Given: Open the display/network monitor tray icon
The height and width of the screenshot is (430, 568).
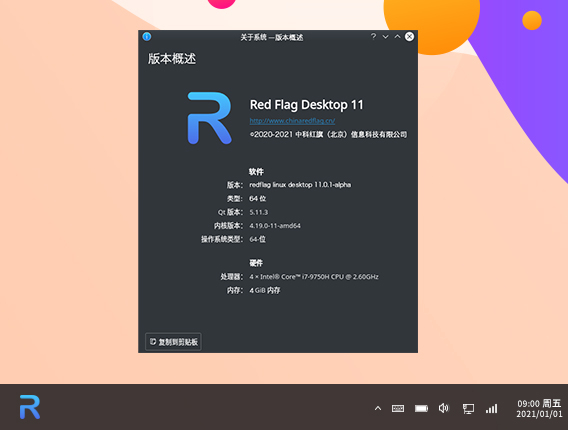Looking at the screenshot, I should click(468, 409).
